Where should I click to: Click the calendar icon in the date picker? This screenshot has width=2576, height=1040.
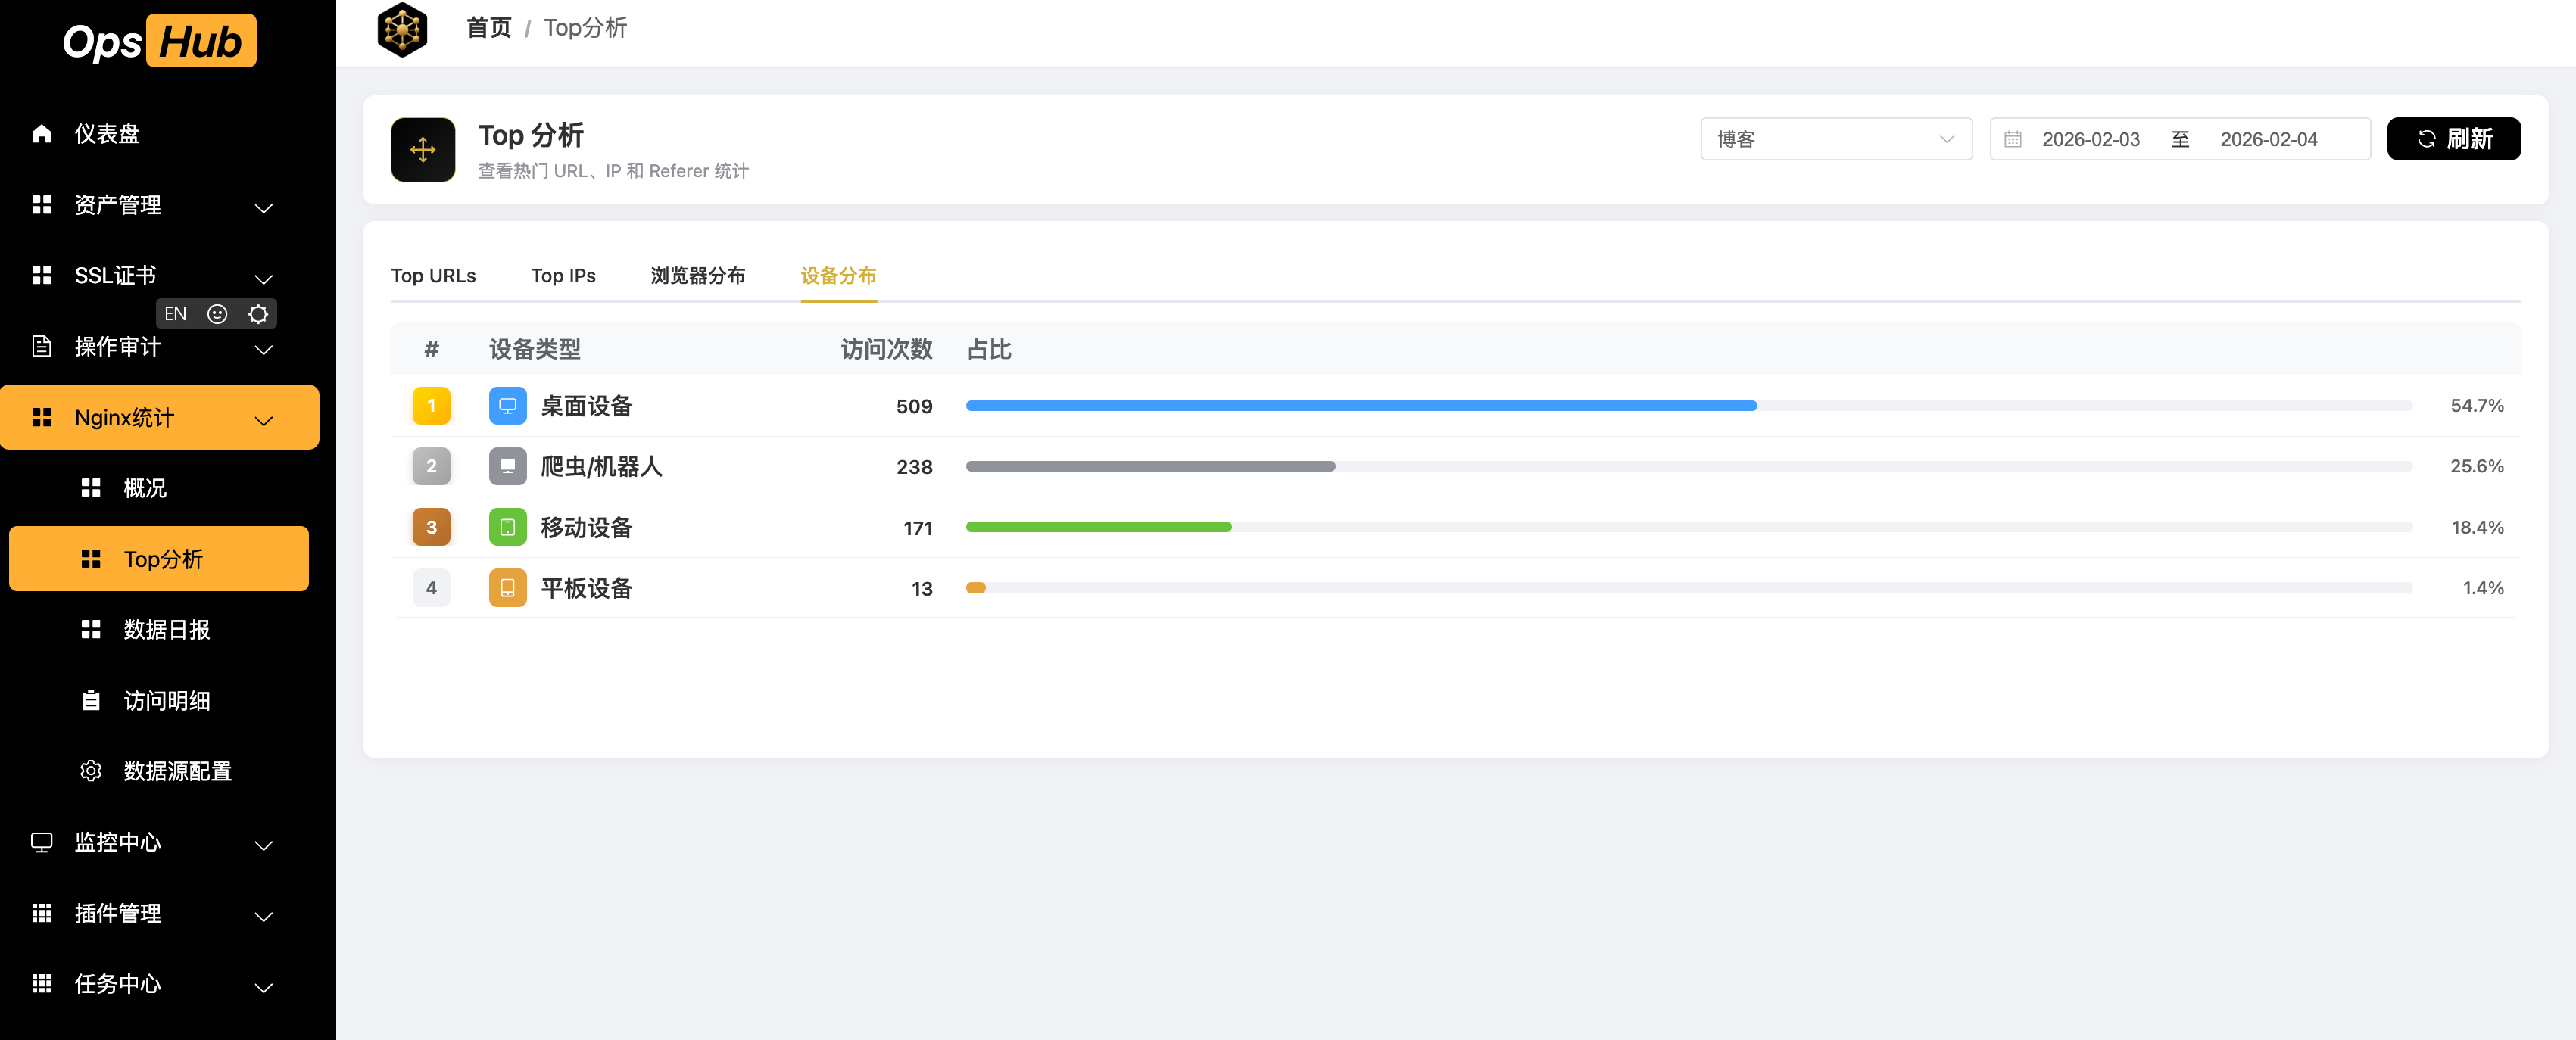(x=2014, y=139)
